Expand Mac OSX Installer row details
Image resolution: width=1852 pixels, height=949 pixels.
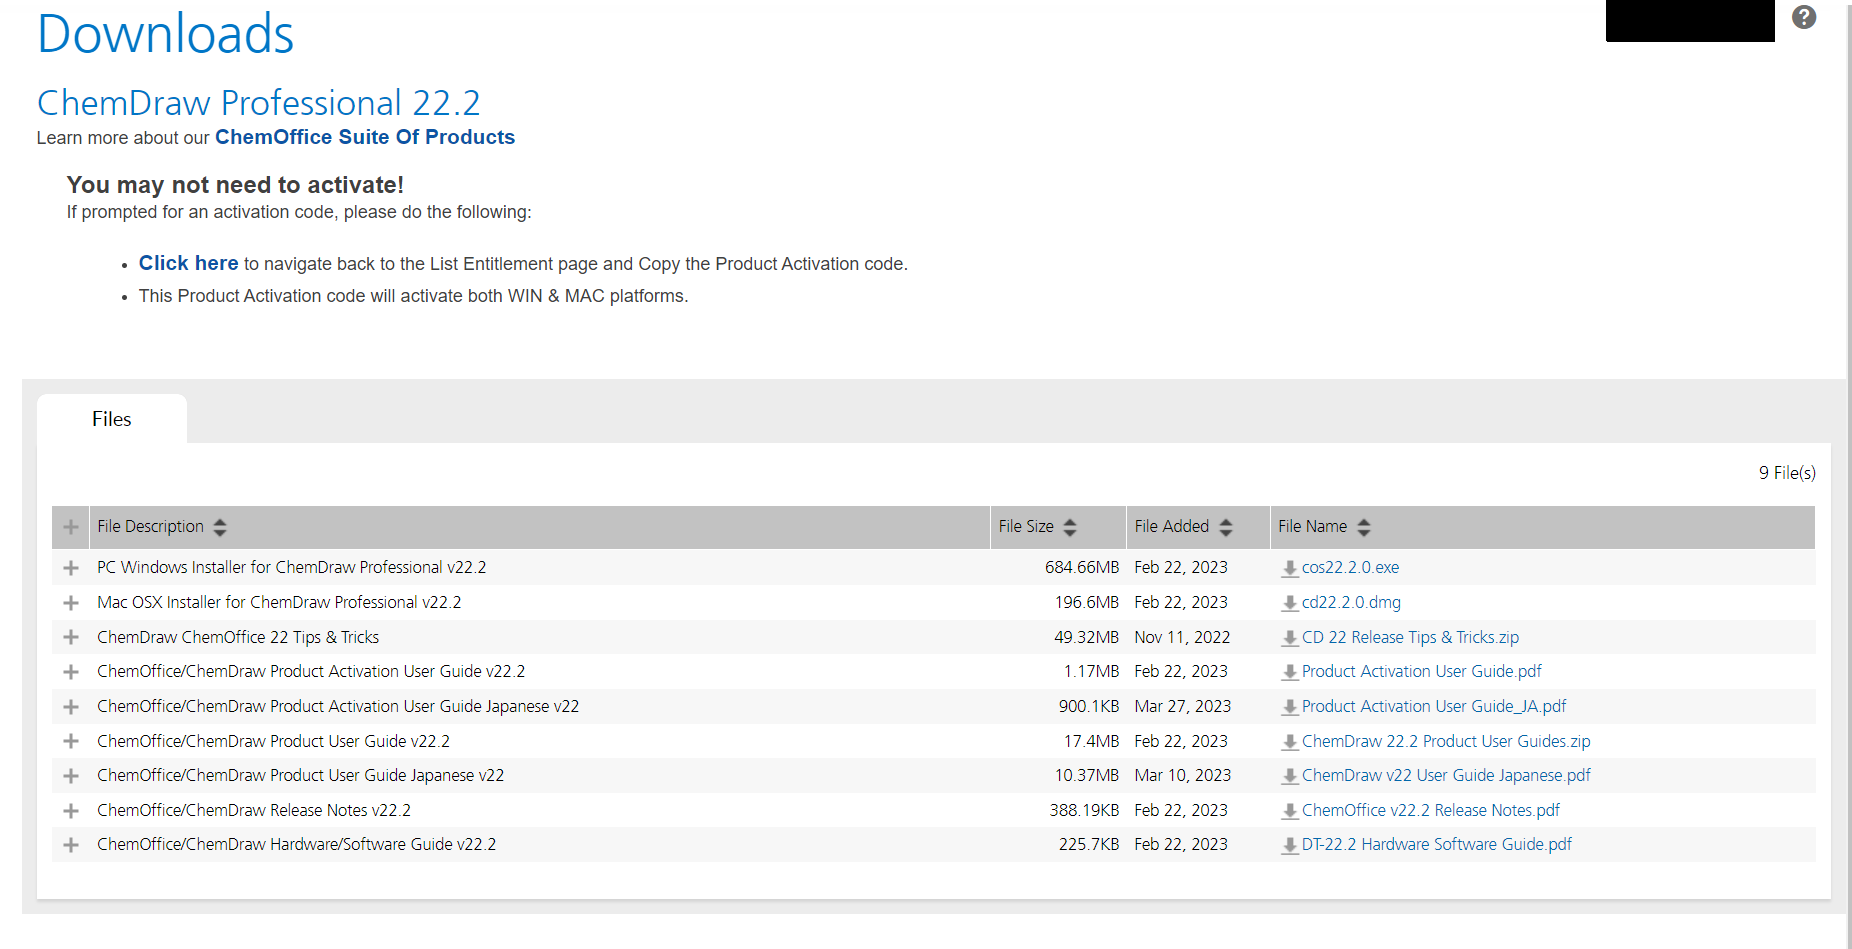tap(71, 603)
